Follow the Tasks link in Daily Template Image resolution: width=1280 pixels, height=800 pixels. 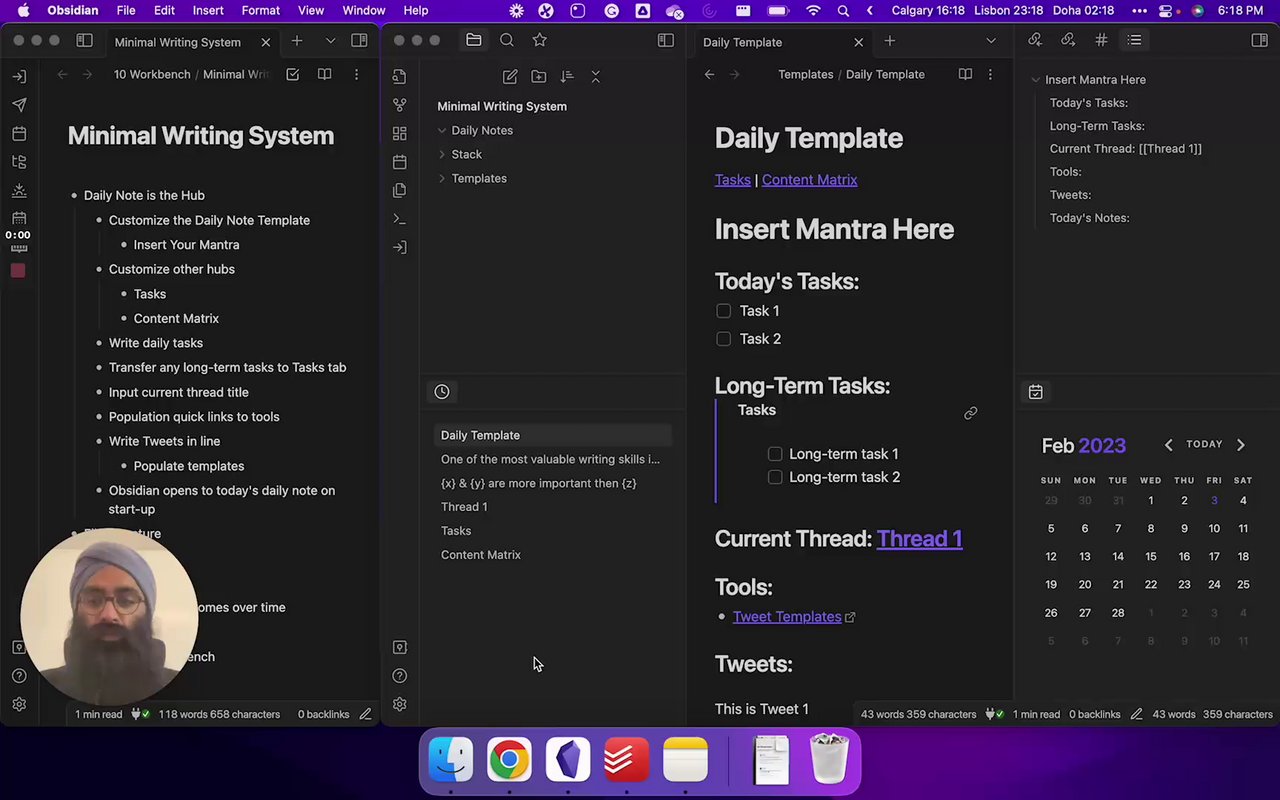732,180
